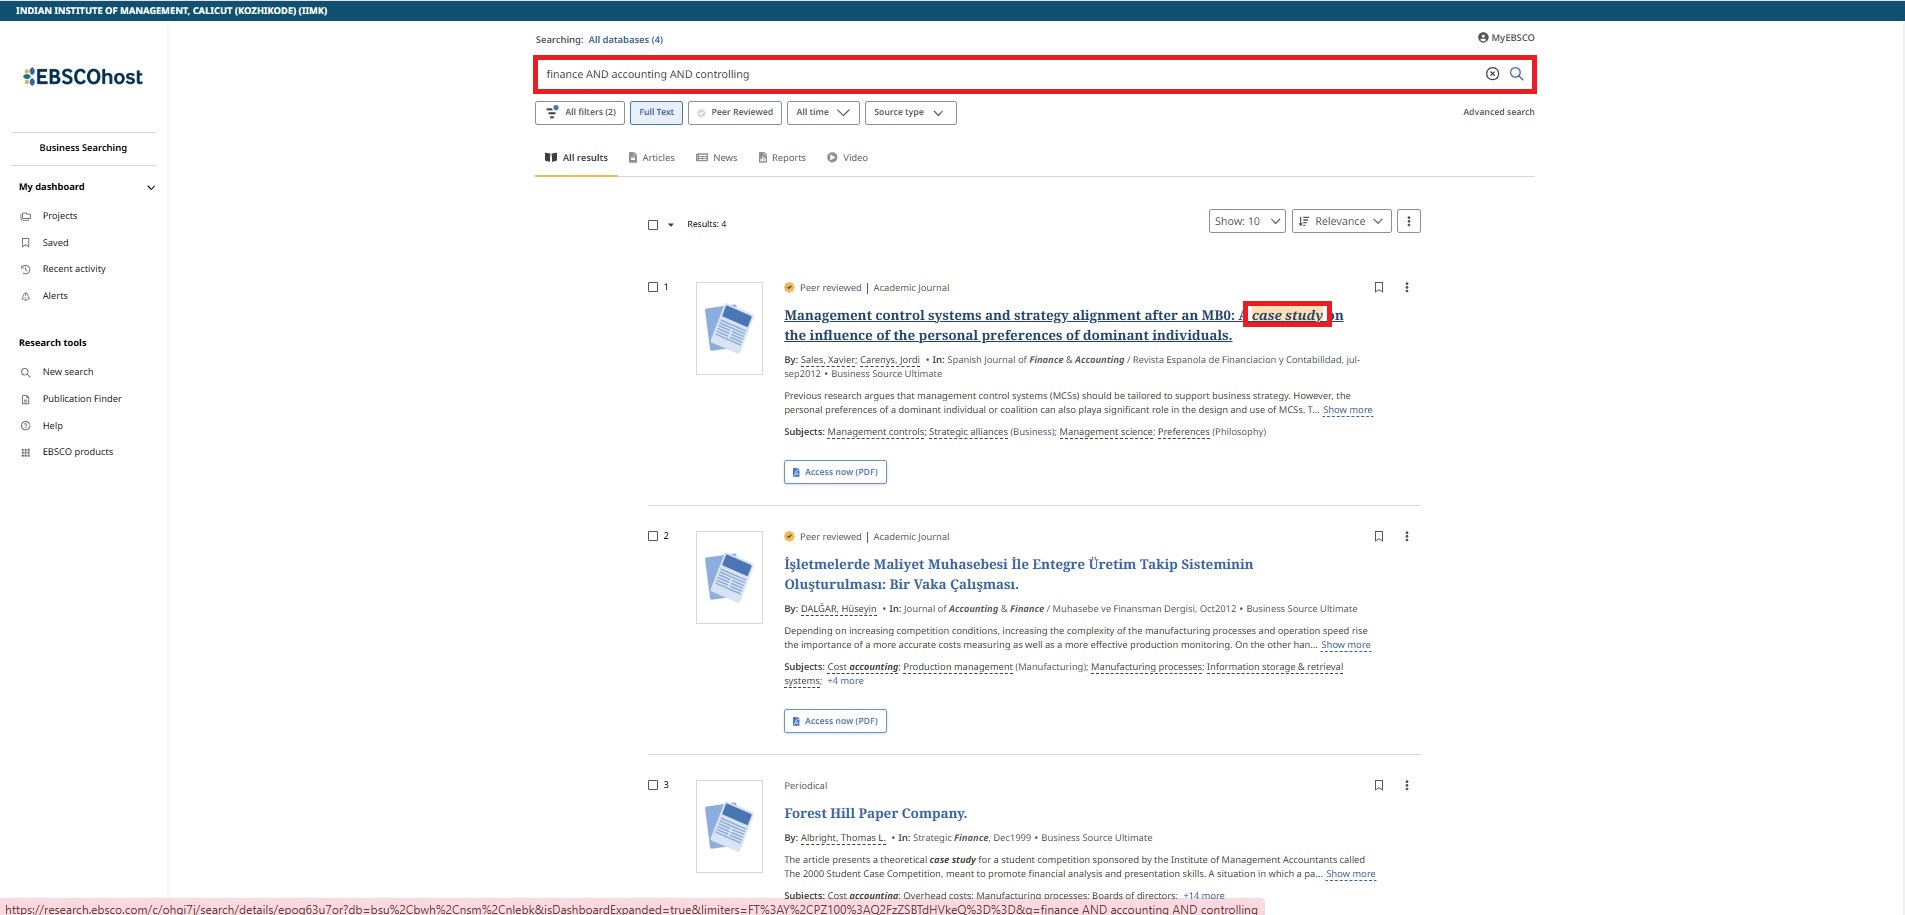
Task: Open the results toolbar three-dot menu
Action: [x=1408, y=221]
